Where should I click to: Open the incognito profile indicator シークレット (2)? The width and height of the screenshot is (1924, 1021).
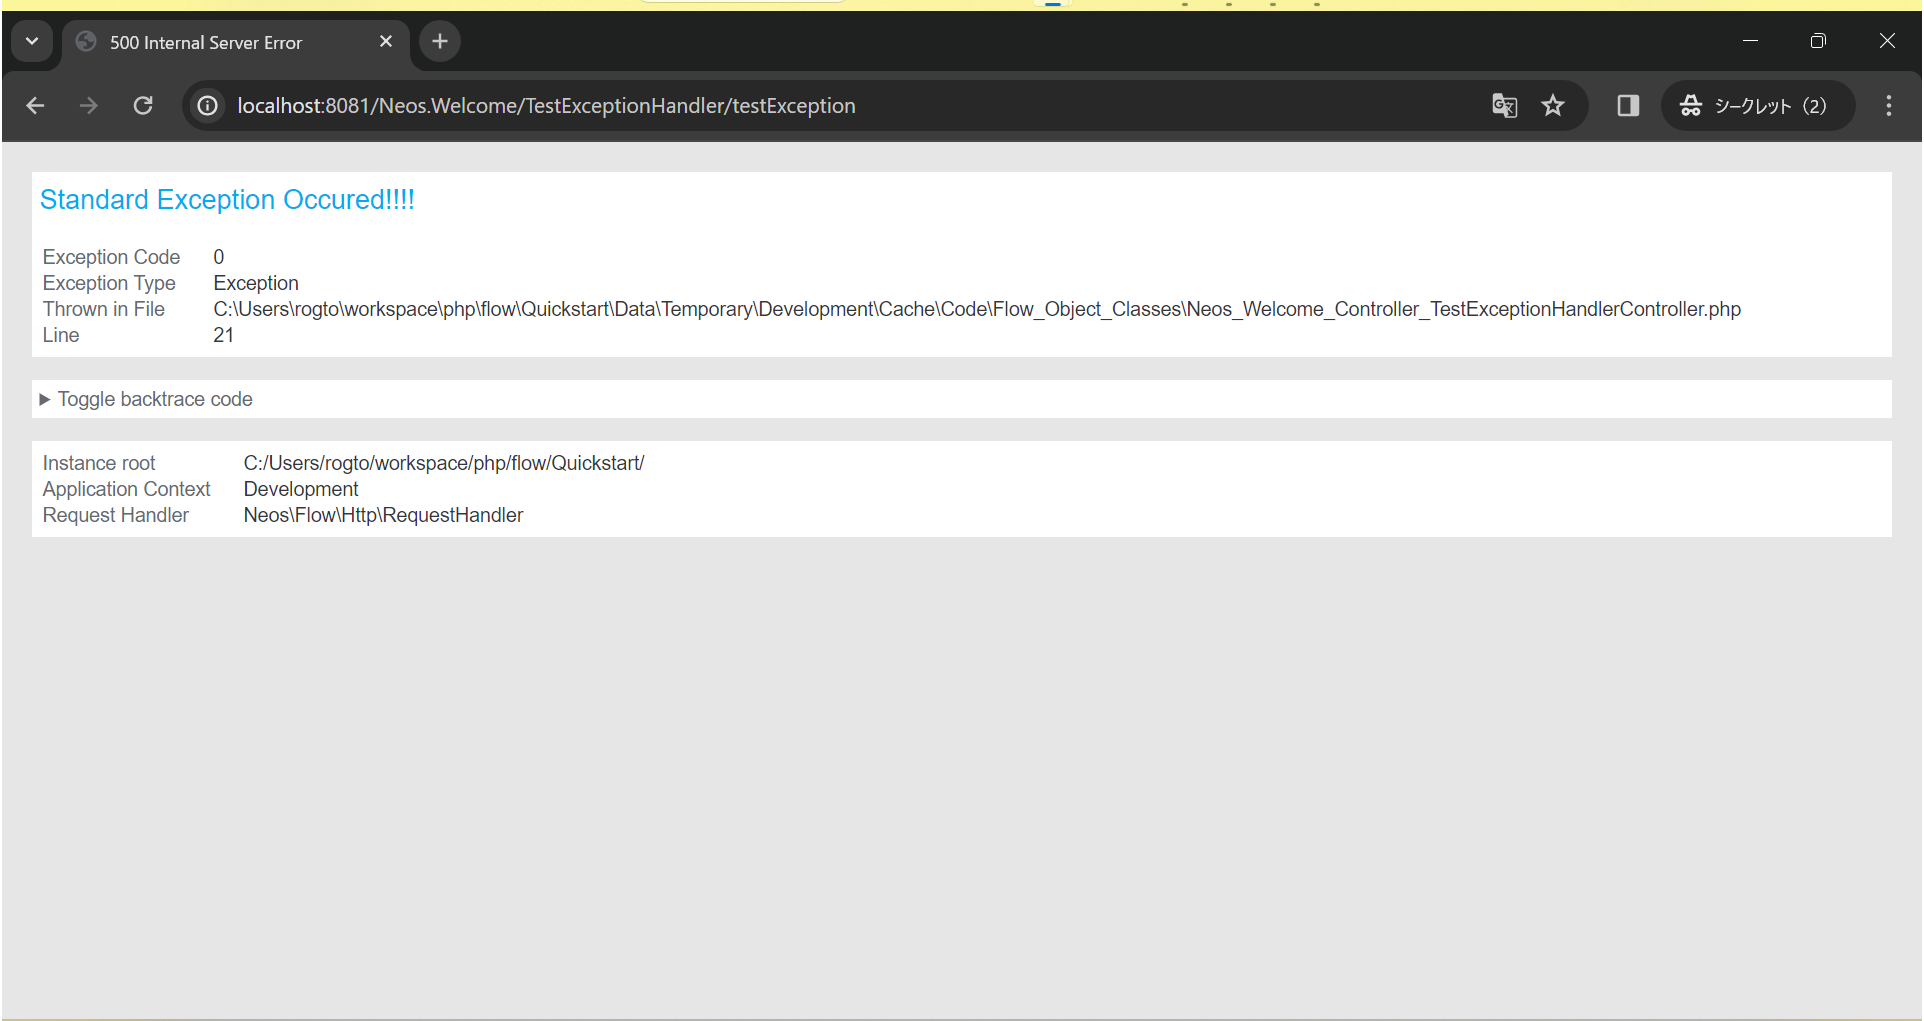pos(1757,106)
